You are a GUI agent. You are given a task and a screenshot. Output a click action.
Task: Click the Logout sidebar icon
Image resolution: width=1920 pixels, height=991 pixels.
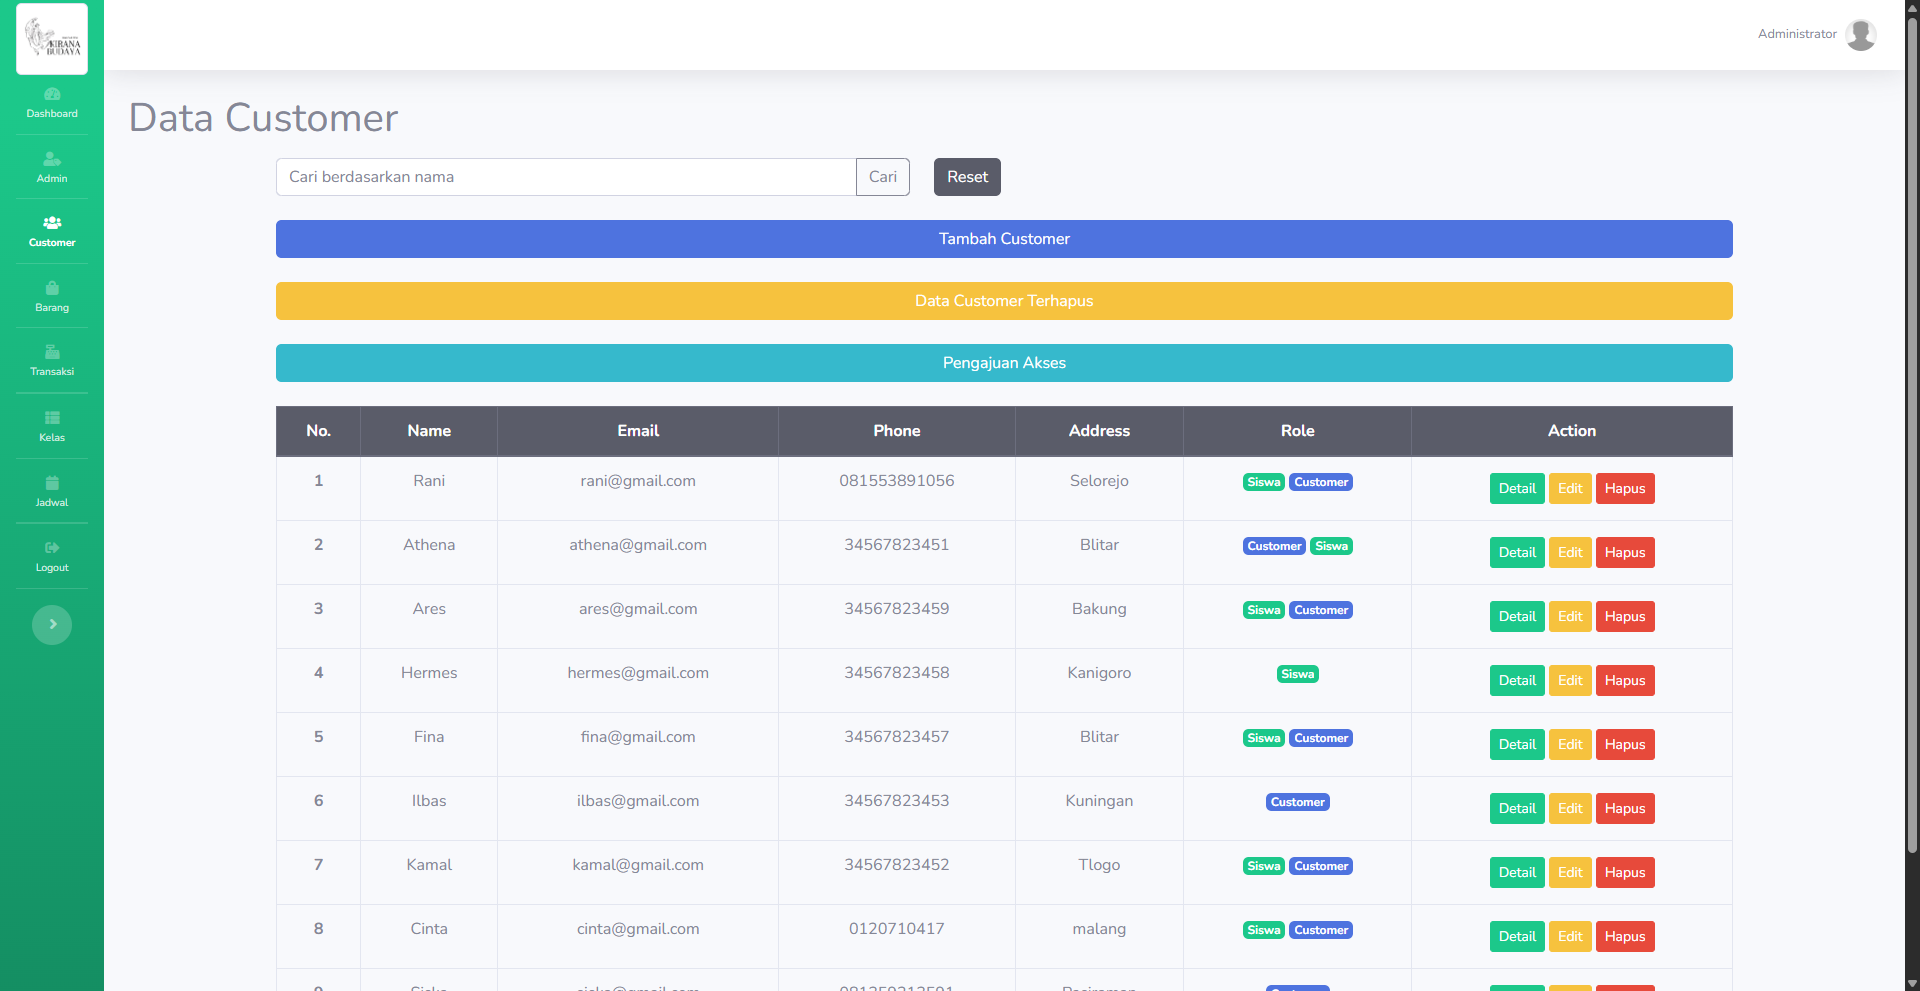pos(52,548)
